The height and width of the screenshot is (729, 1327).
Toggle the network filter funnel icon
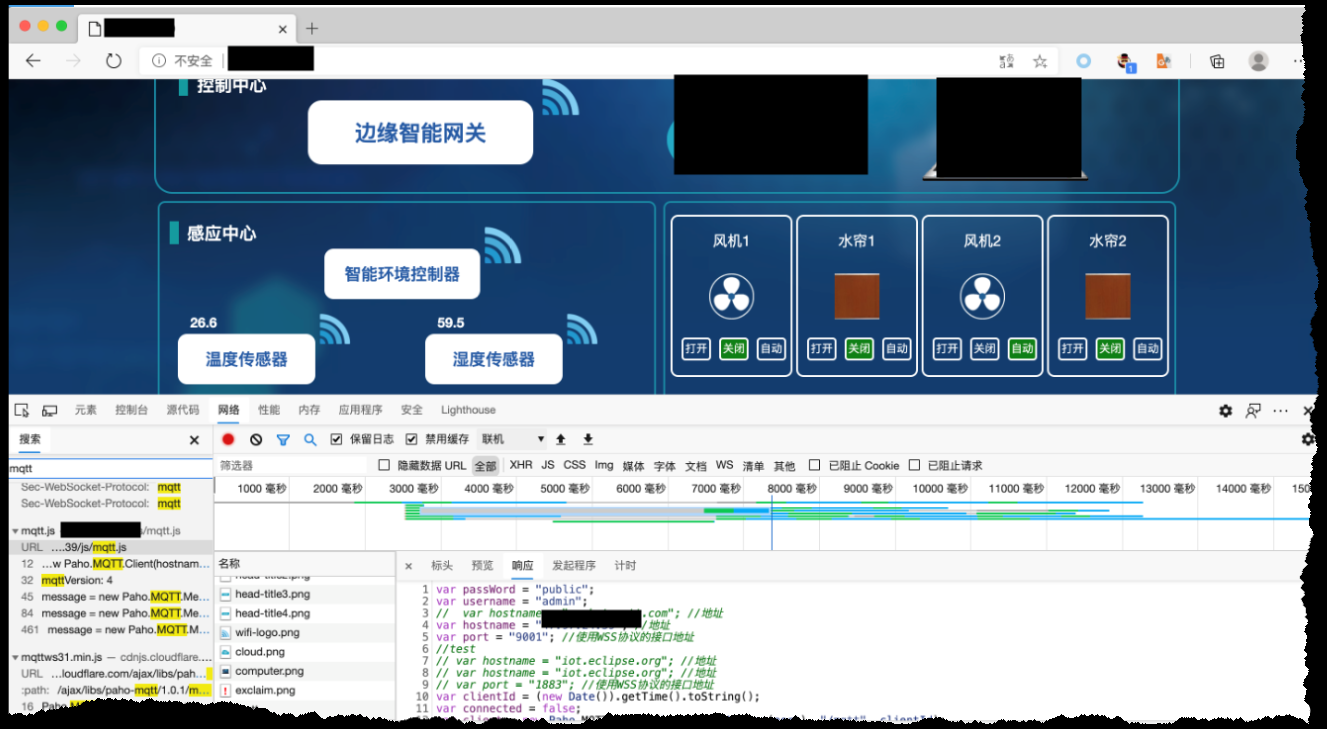(x=283, y=439)
